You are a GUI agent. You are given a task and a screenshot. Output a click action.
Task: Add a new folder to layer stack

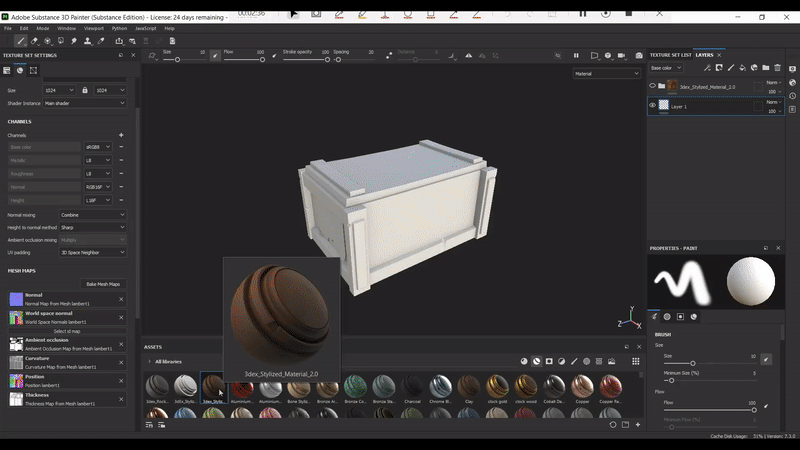[x=766, y=68]
